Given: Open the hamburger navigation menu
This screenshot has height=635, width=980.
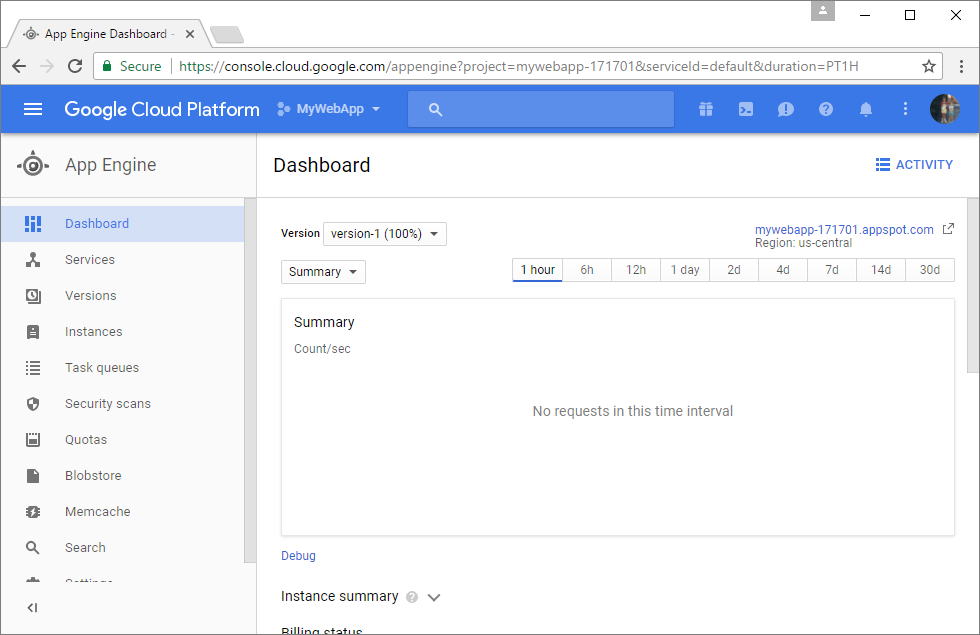Looking at the screenshot, I should click(x=33, y=109).
